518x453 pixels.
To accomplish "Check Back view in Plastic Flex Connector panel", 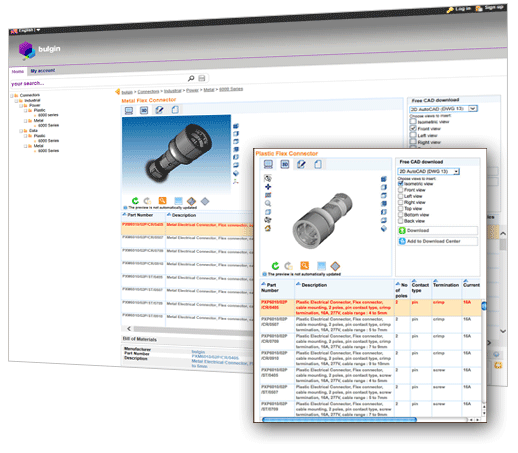I will point(401,221).
